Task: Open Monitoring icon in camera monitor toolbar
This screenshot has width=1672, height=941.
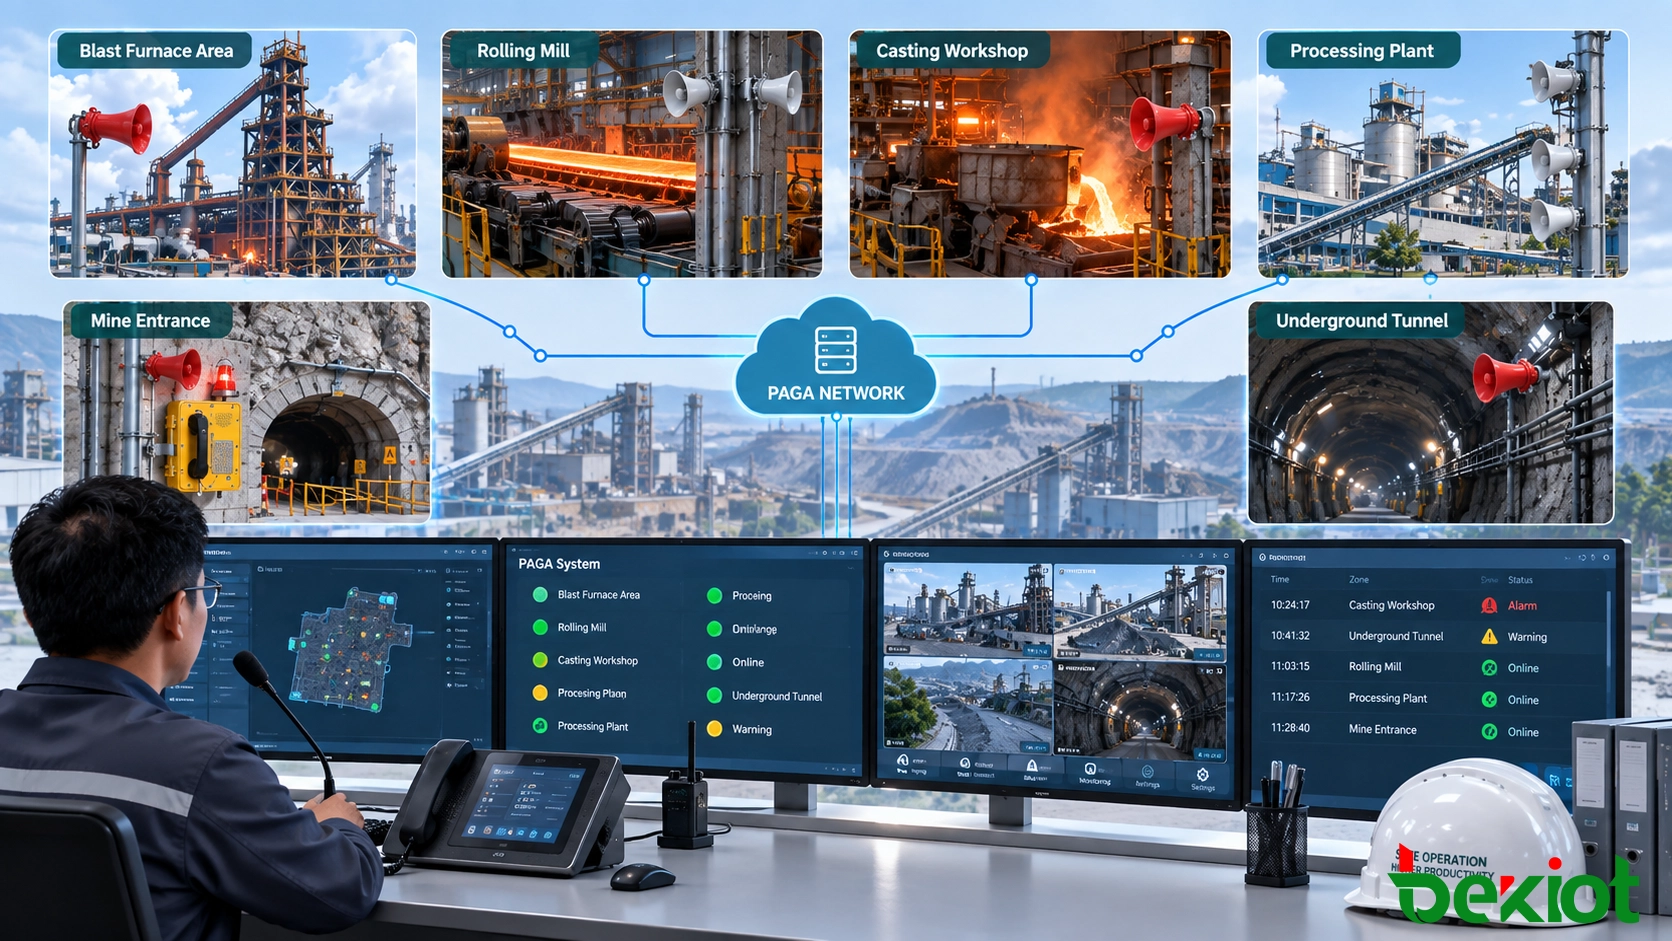Action: click(1091, 769)
